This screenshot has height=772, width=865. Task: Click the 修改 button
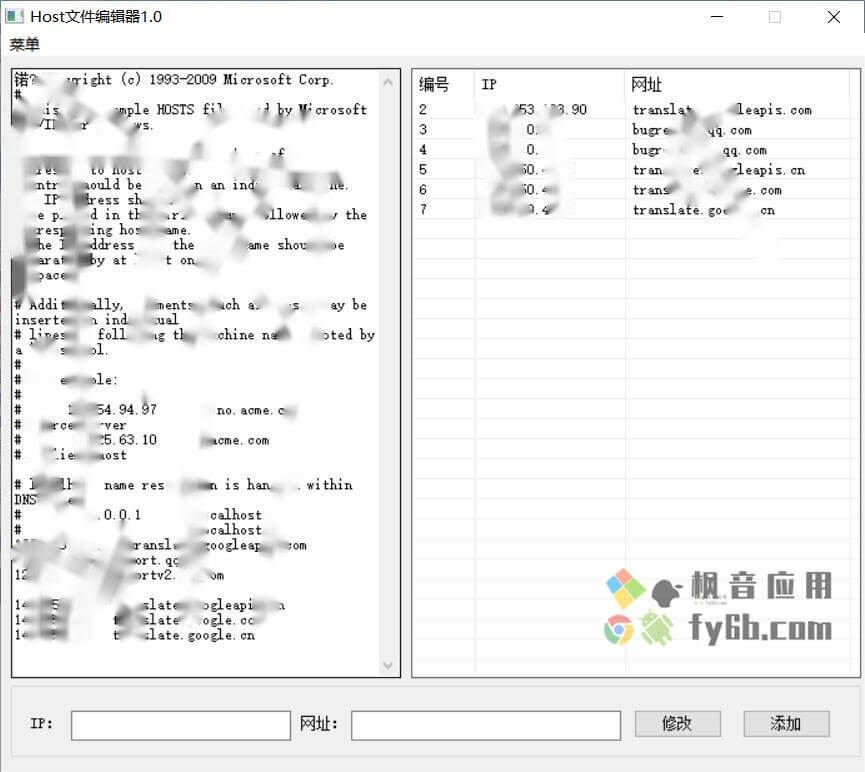point(677,723)
